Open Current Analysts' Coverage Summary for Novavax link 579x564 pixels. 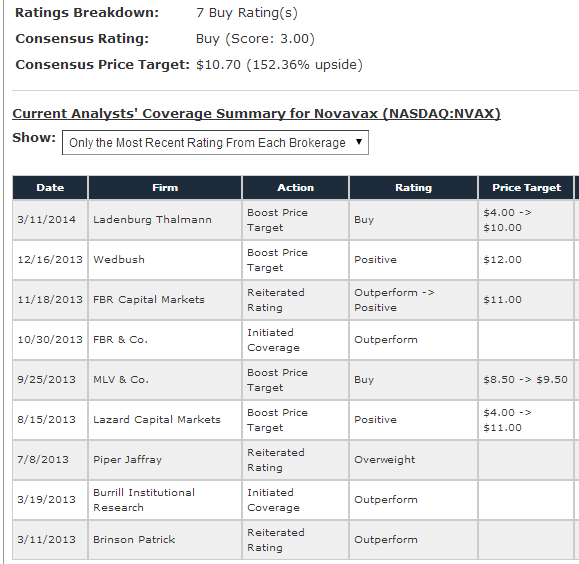tap(256, 113)
